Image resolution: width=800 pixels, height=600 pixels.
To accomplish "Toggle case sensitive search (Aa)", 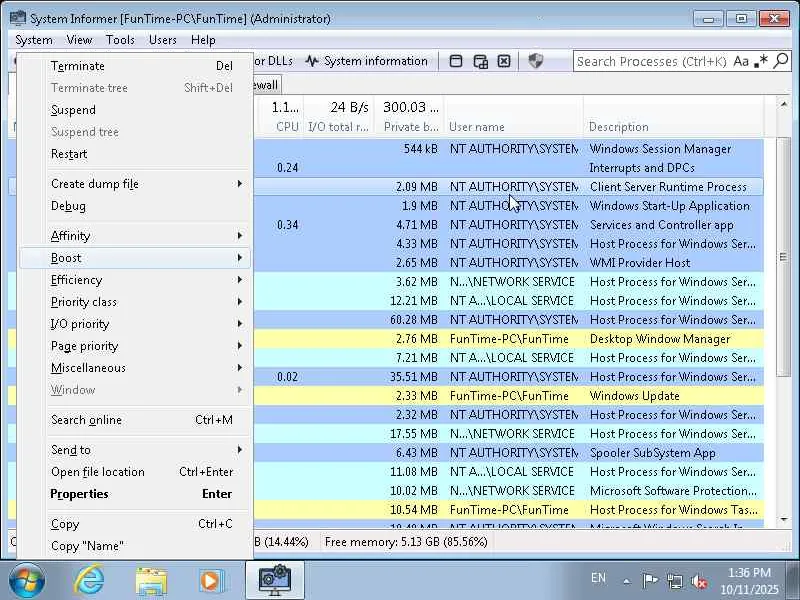I will [741, 61].
